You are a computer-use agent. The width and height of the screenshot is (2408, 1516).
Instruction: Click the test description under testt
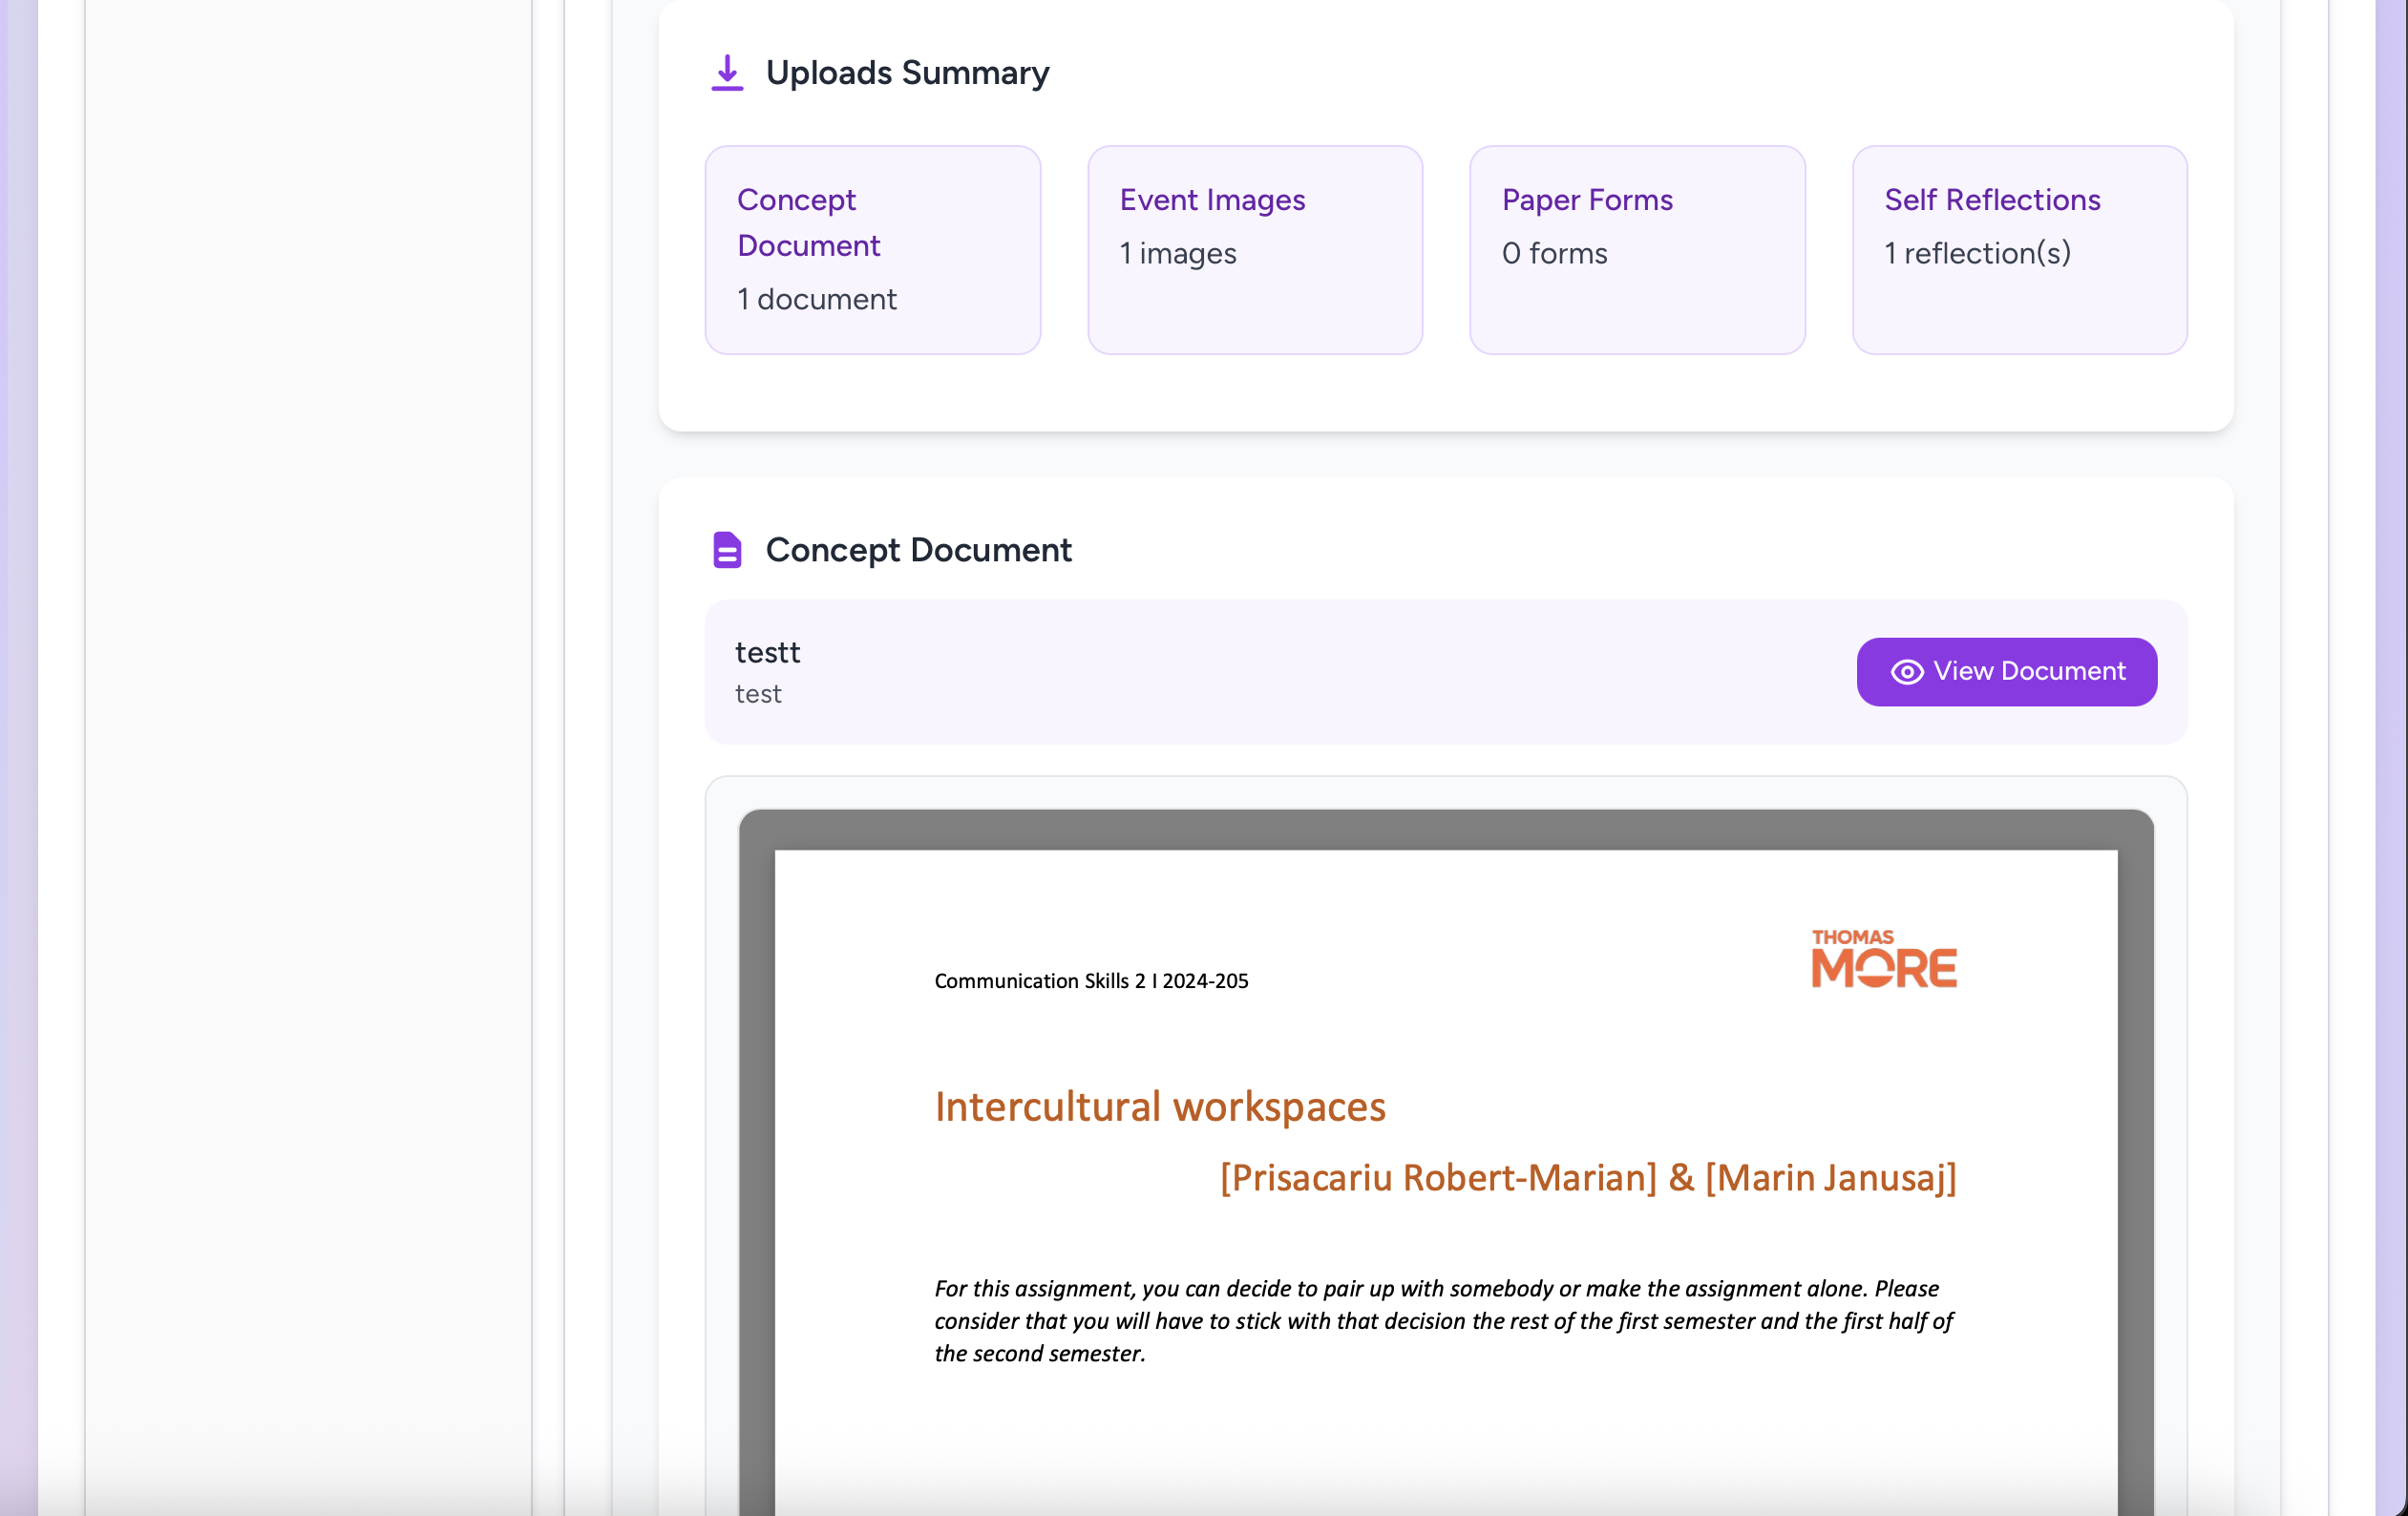(758, 694)
